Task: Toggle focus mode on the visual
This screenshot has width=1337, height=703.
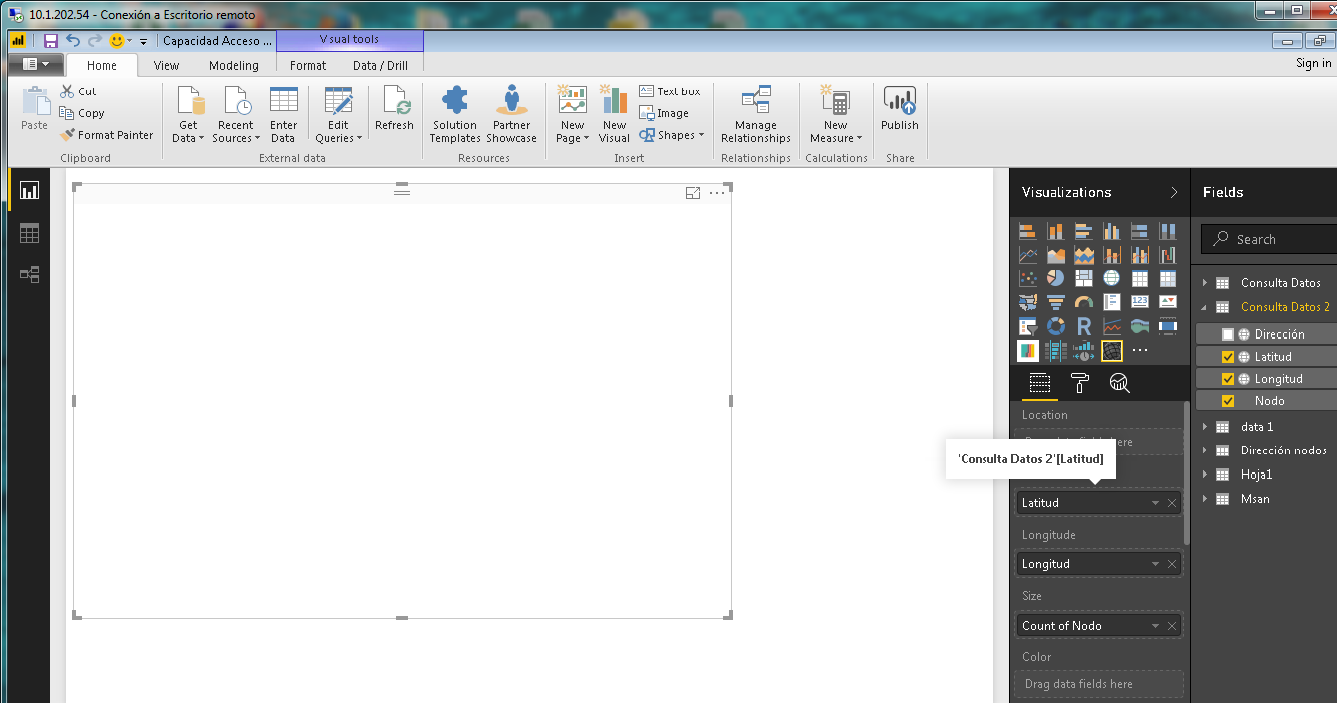Action: tap(693, 193)
